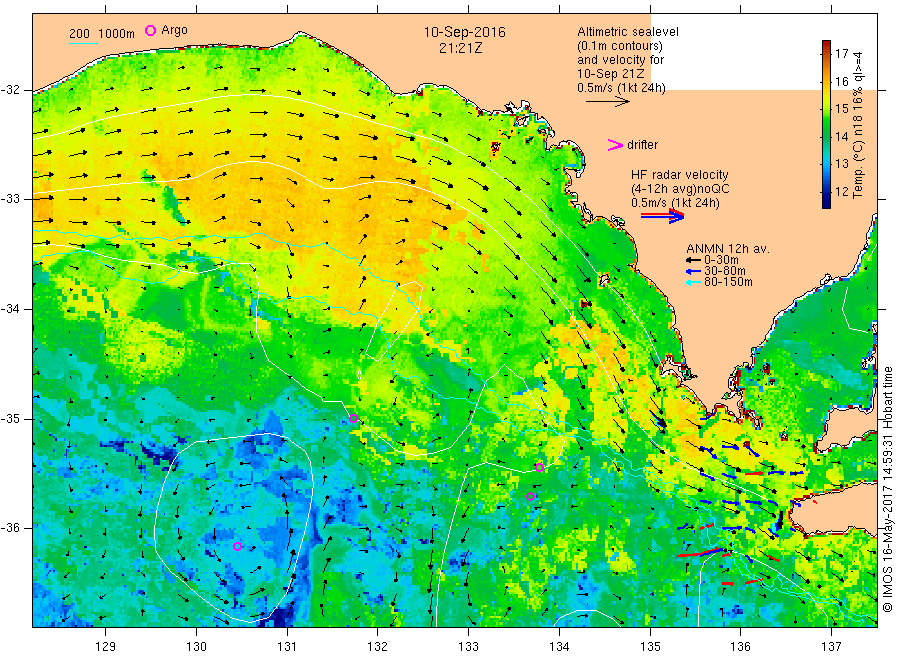This screenshot has height=660, width=900.
Task: Click the Argo float marker near 35S 131.7E
Action: 354,418
